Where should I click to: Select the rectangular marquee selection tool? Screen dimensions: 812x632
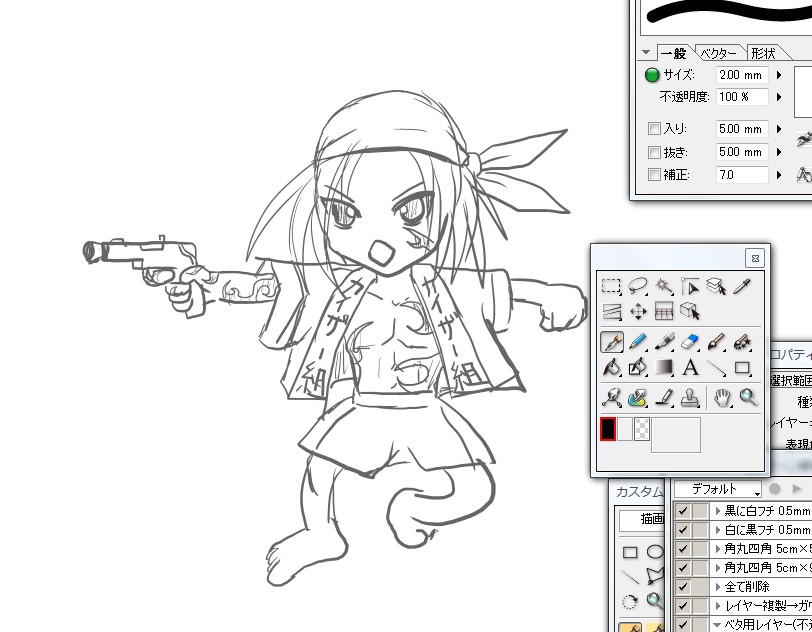click(611, 287)
